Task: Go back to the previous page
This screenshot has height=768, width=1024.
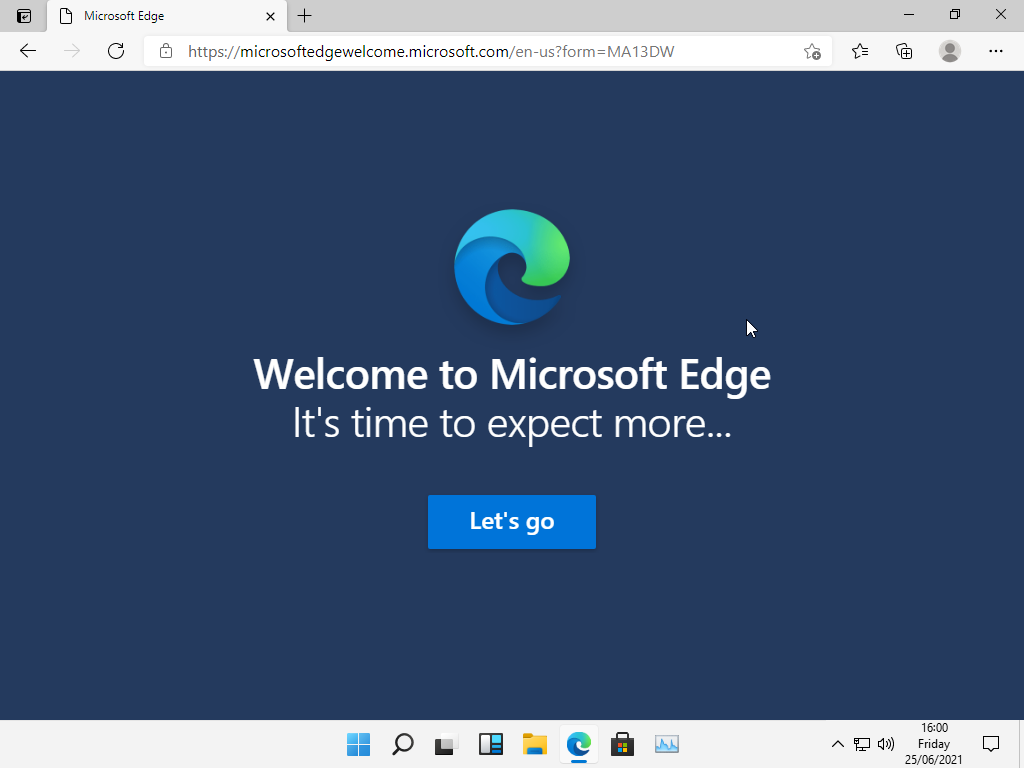Action: pyautogui.click(x=28, y=51)
